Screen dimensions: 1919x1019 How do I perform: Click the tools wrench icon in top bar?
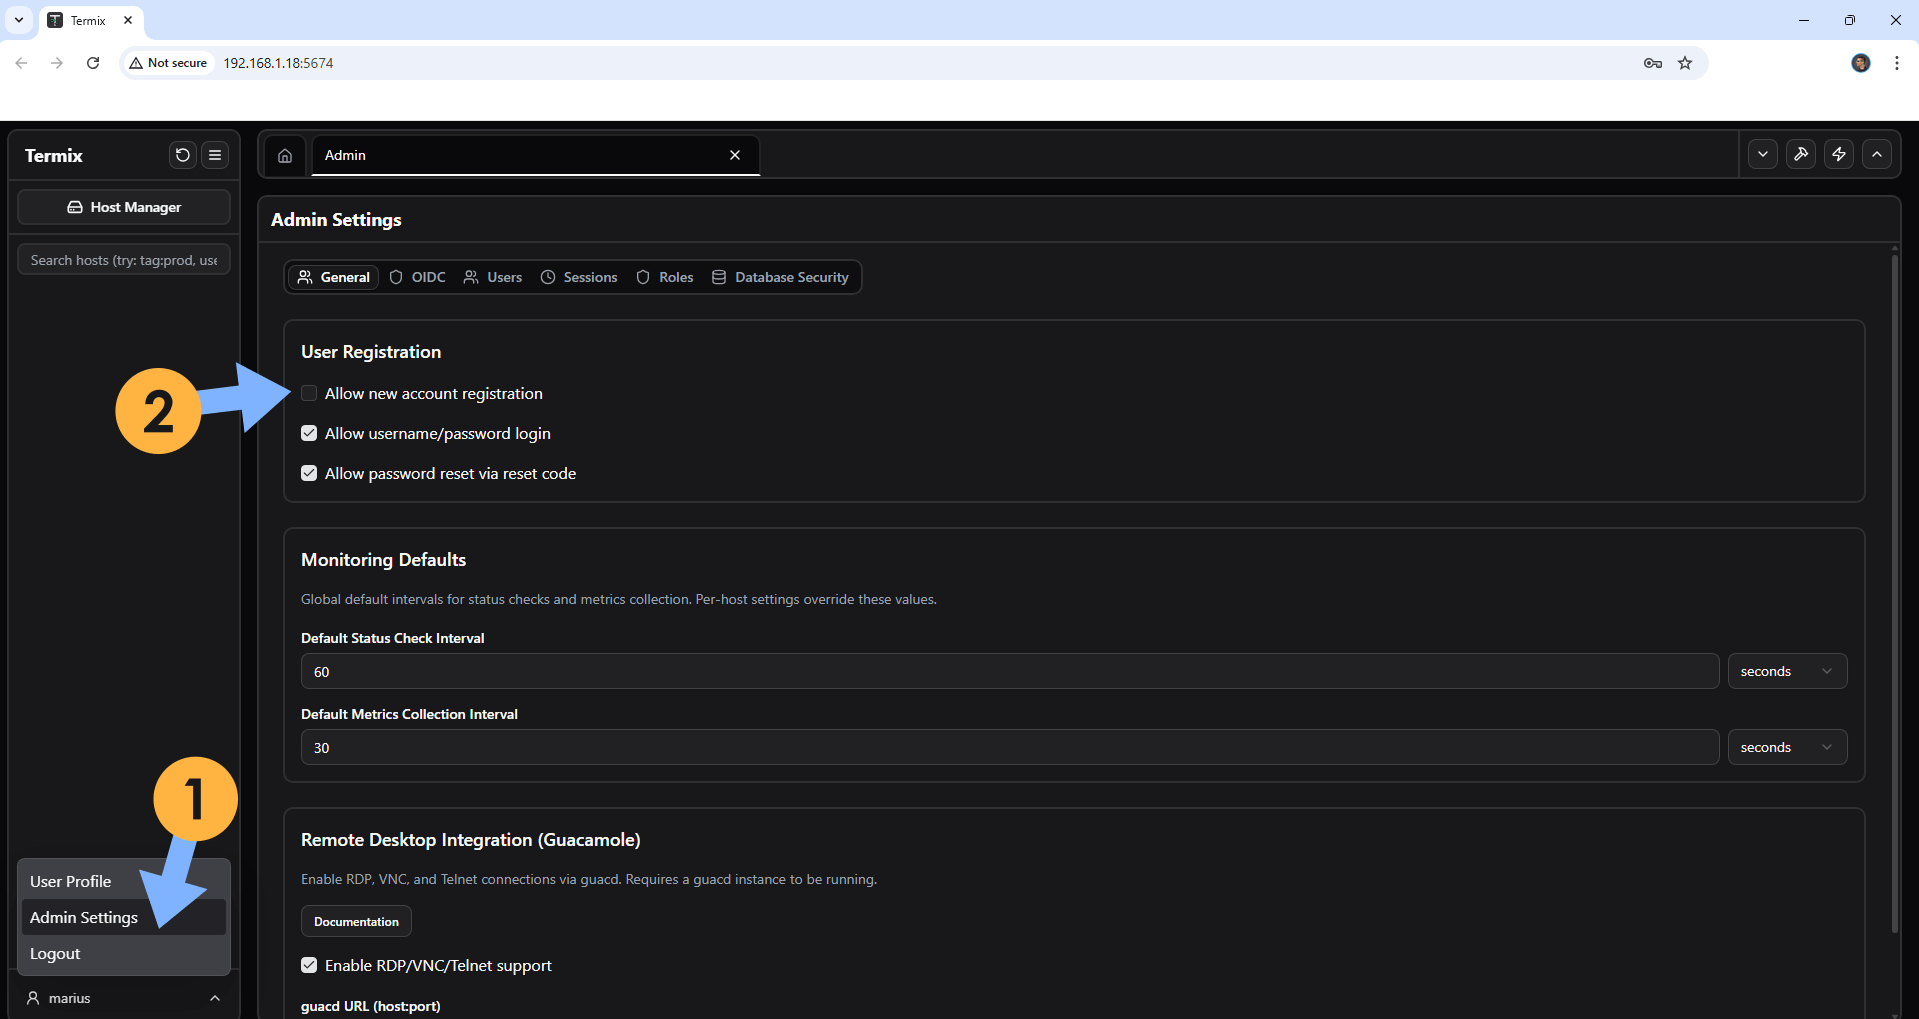[x=1800, y=155]
